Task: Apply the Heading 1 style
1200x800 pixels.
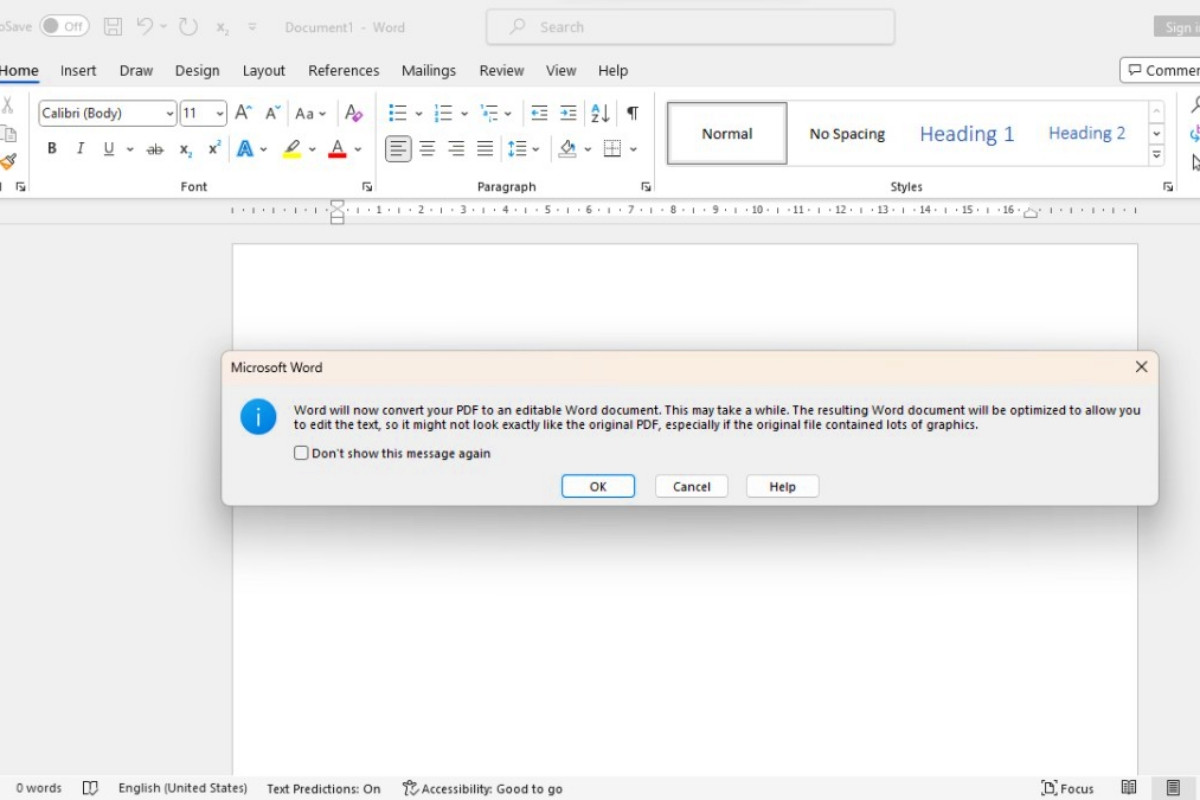Action: tap(967, 133)
